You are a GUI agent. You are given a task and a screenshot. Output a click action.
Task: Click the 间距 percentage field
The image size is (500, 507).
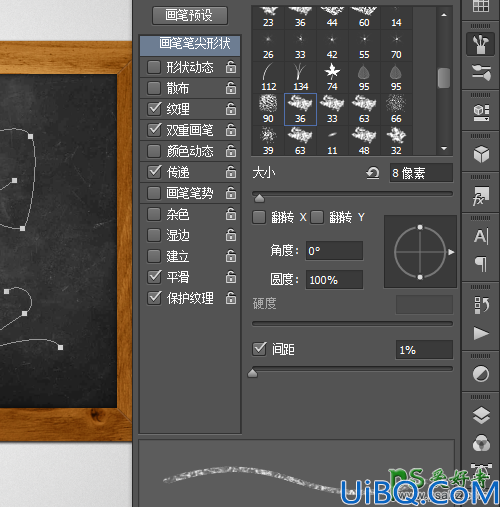click(424, 350)
